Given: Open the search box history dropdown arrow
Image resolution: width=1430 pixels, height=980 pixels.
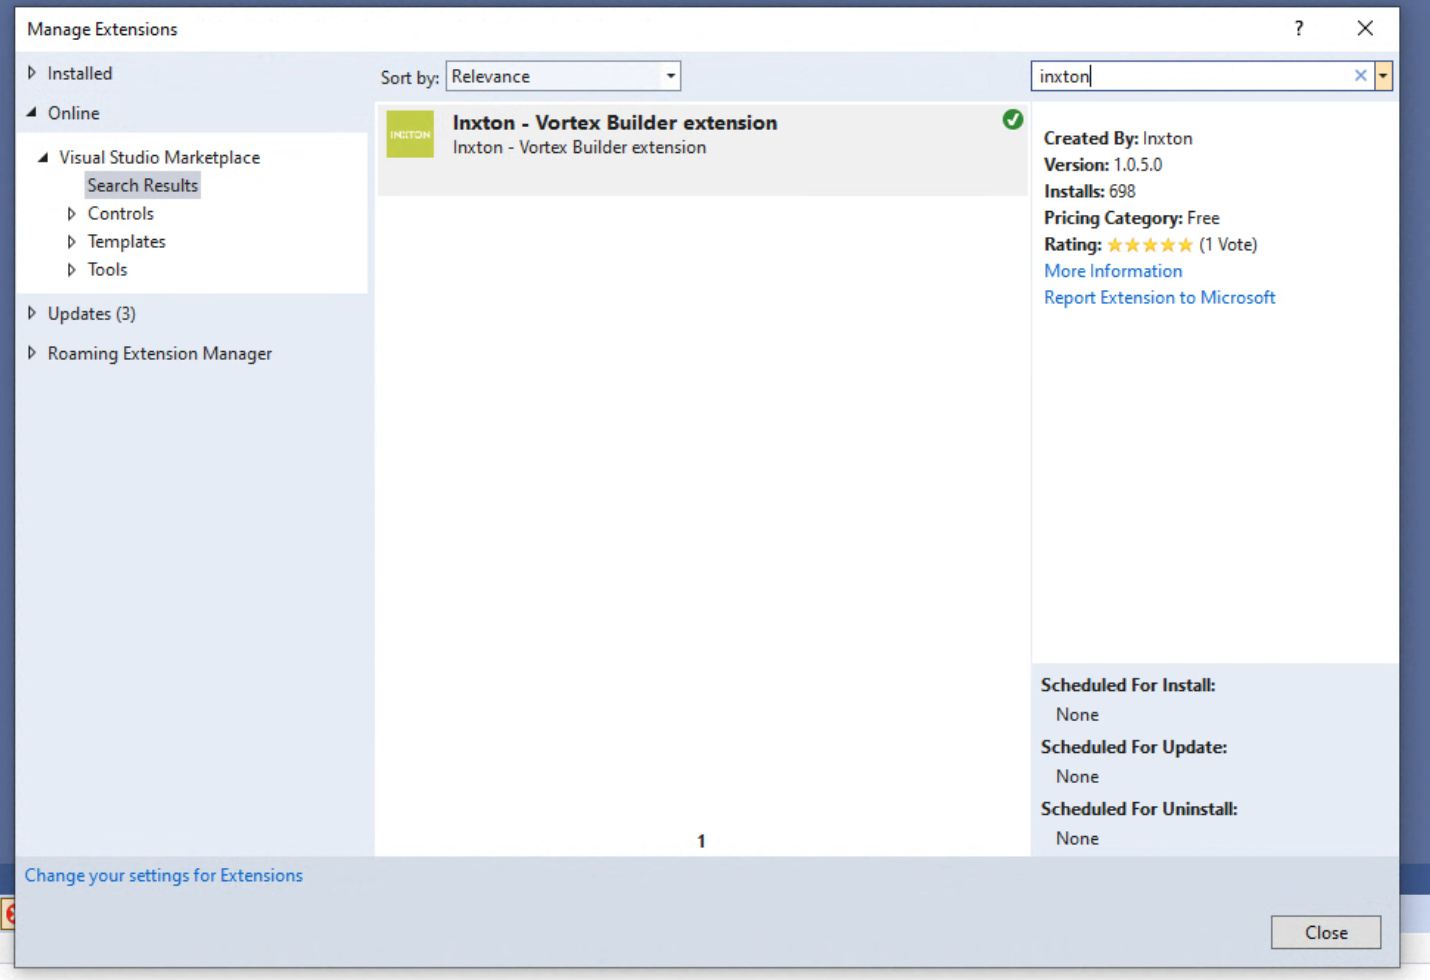Looking at the screenshot, I should (x=1383, y=76).
